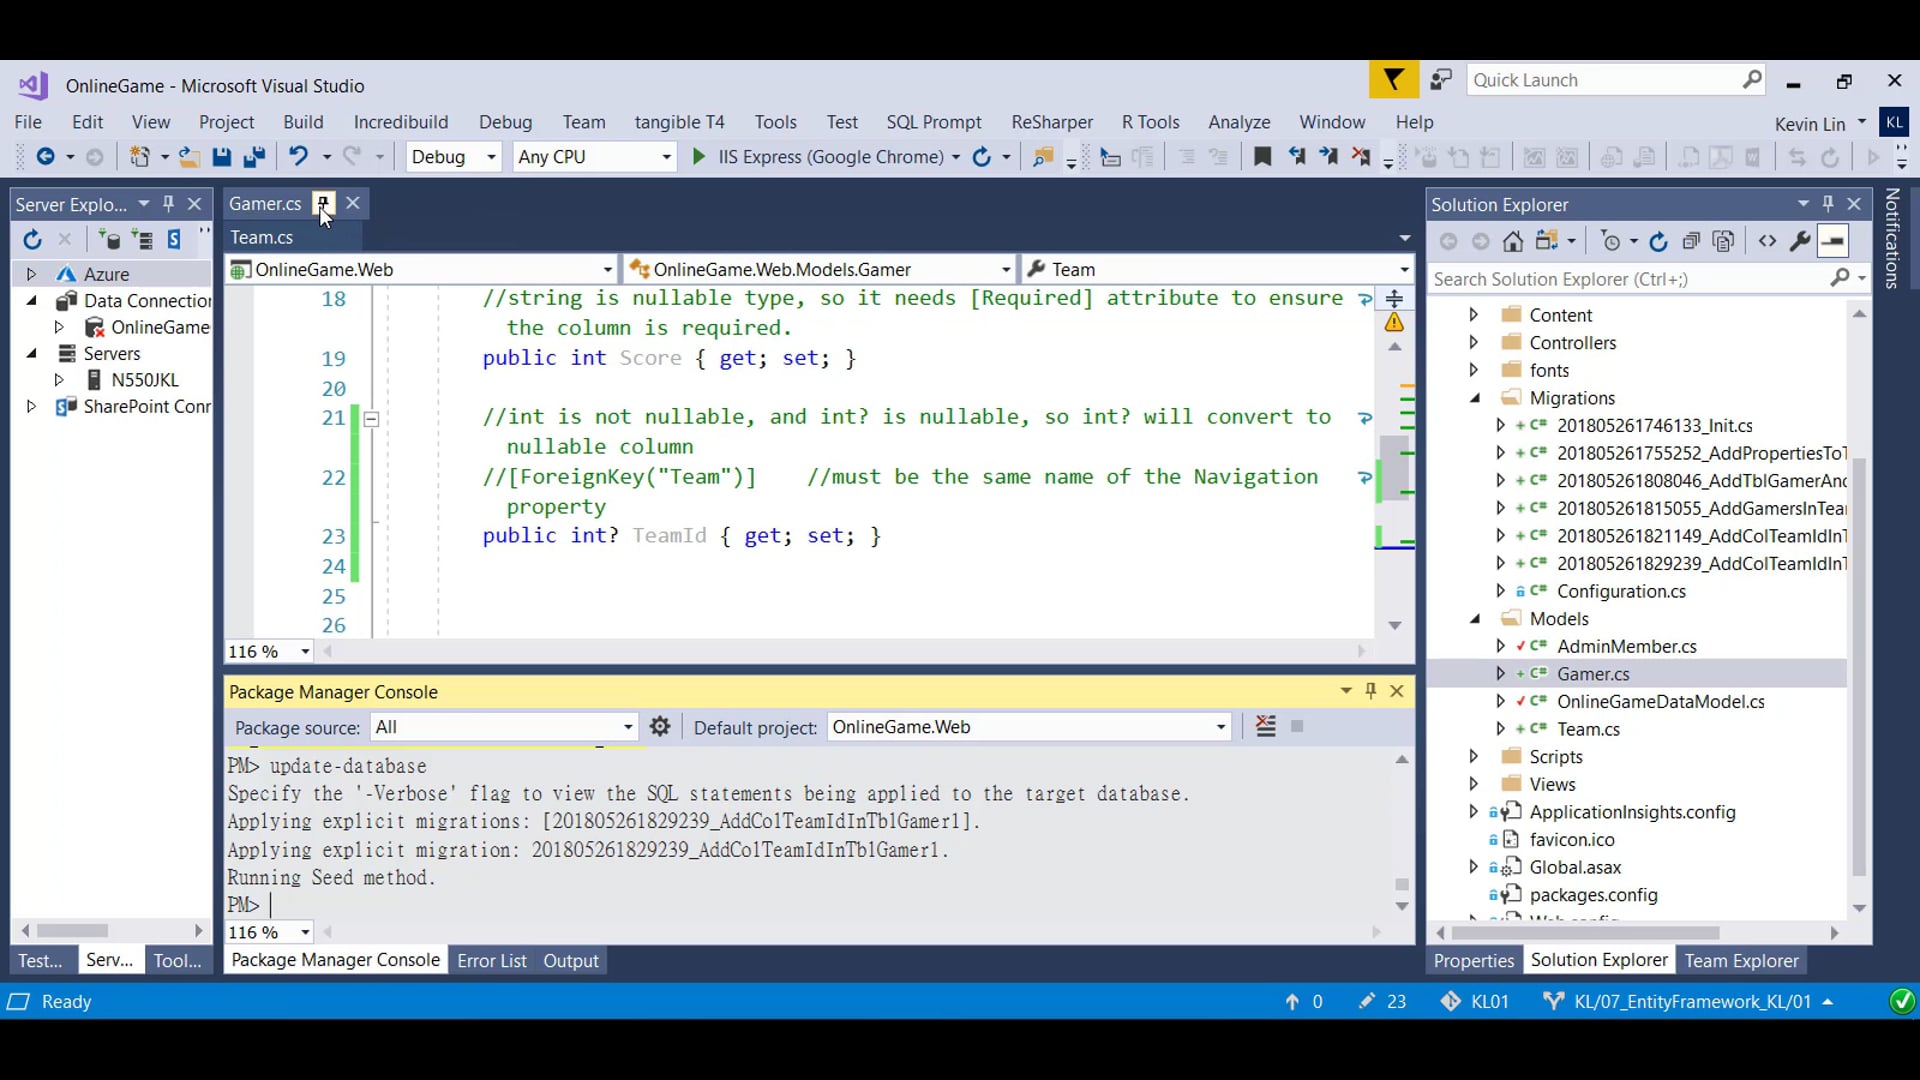This screenshot has height=1080, width=1920.
Task: Click Connect to Database icon in Server Explorer
Action: 109,240
